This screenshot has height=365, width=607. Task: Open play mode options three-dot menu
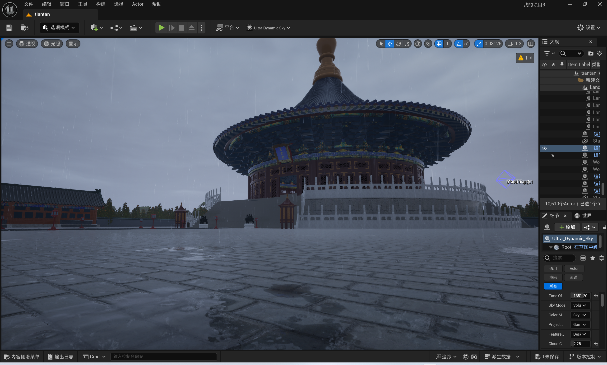click(201, 28)
